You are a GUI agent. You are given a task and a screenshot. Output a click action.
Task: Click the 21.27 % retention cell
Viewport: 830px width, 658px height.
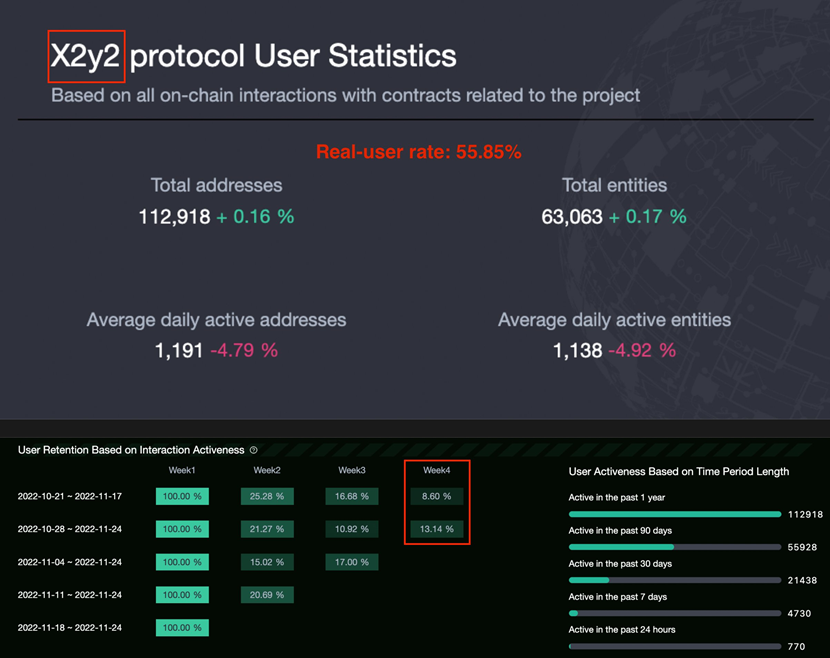click(x=267, y=529)
